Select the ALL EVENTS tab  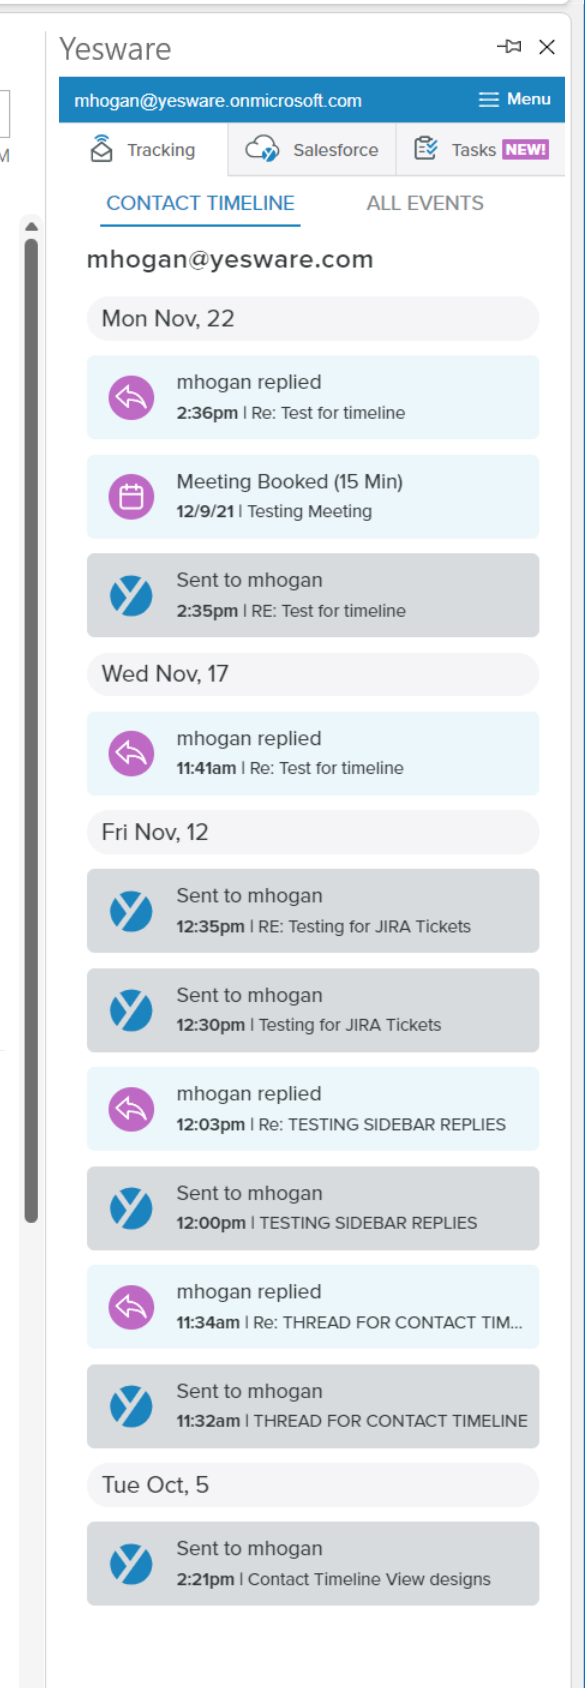coord(425,203)
